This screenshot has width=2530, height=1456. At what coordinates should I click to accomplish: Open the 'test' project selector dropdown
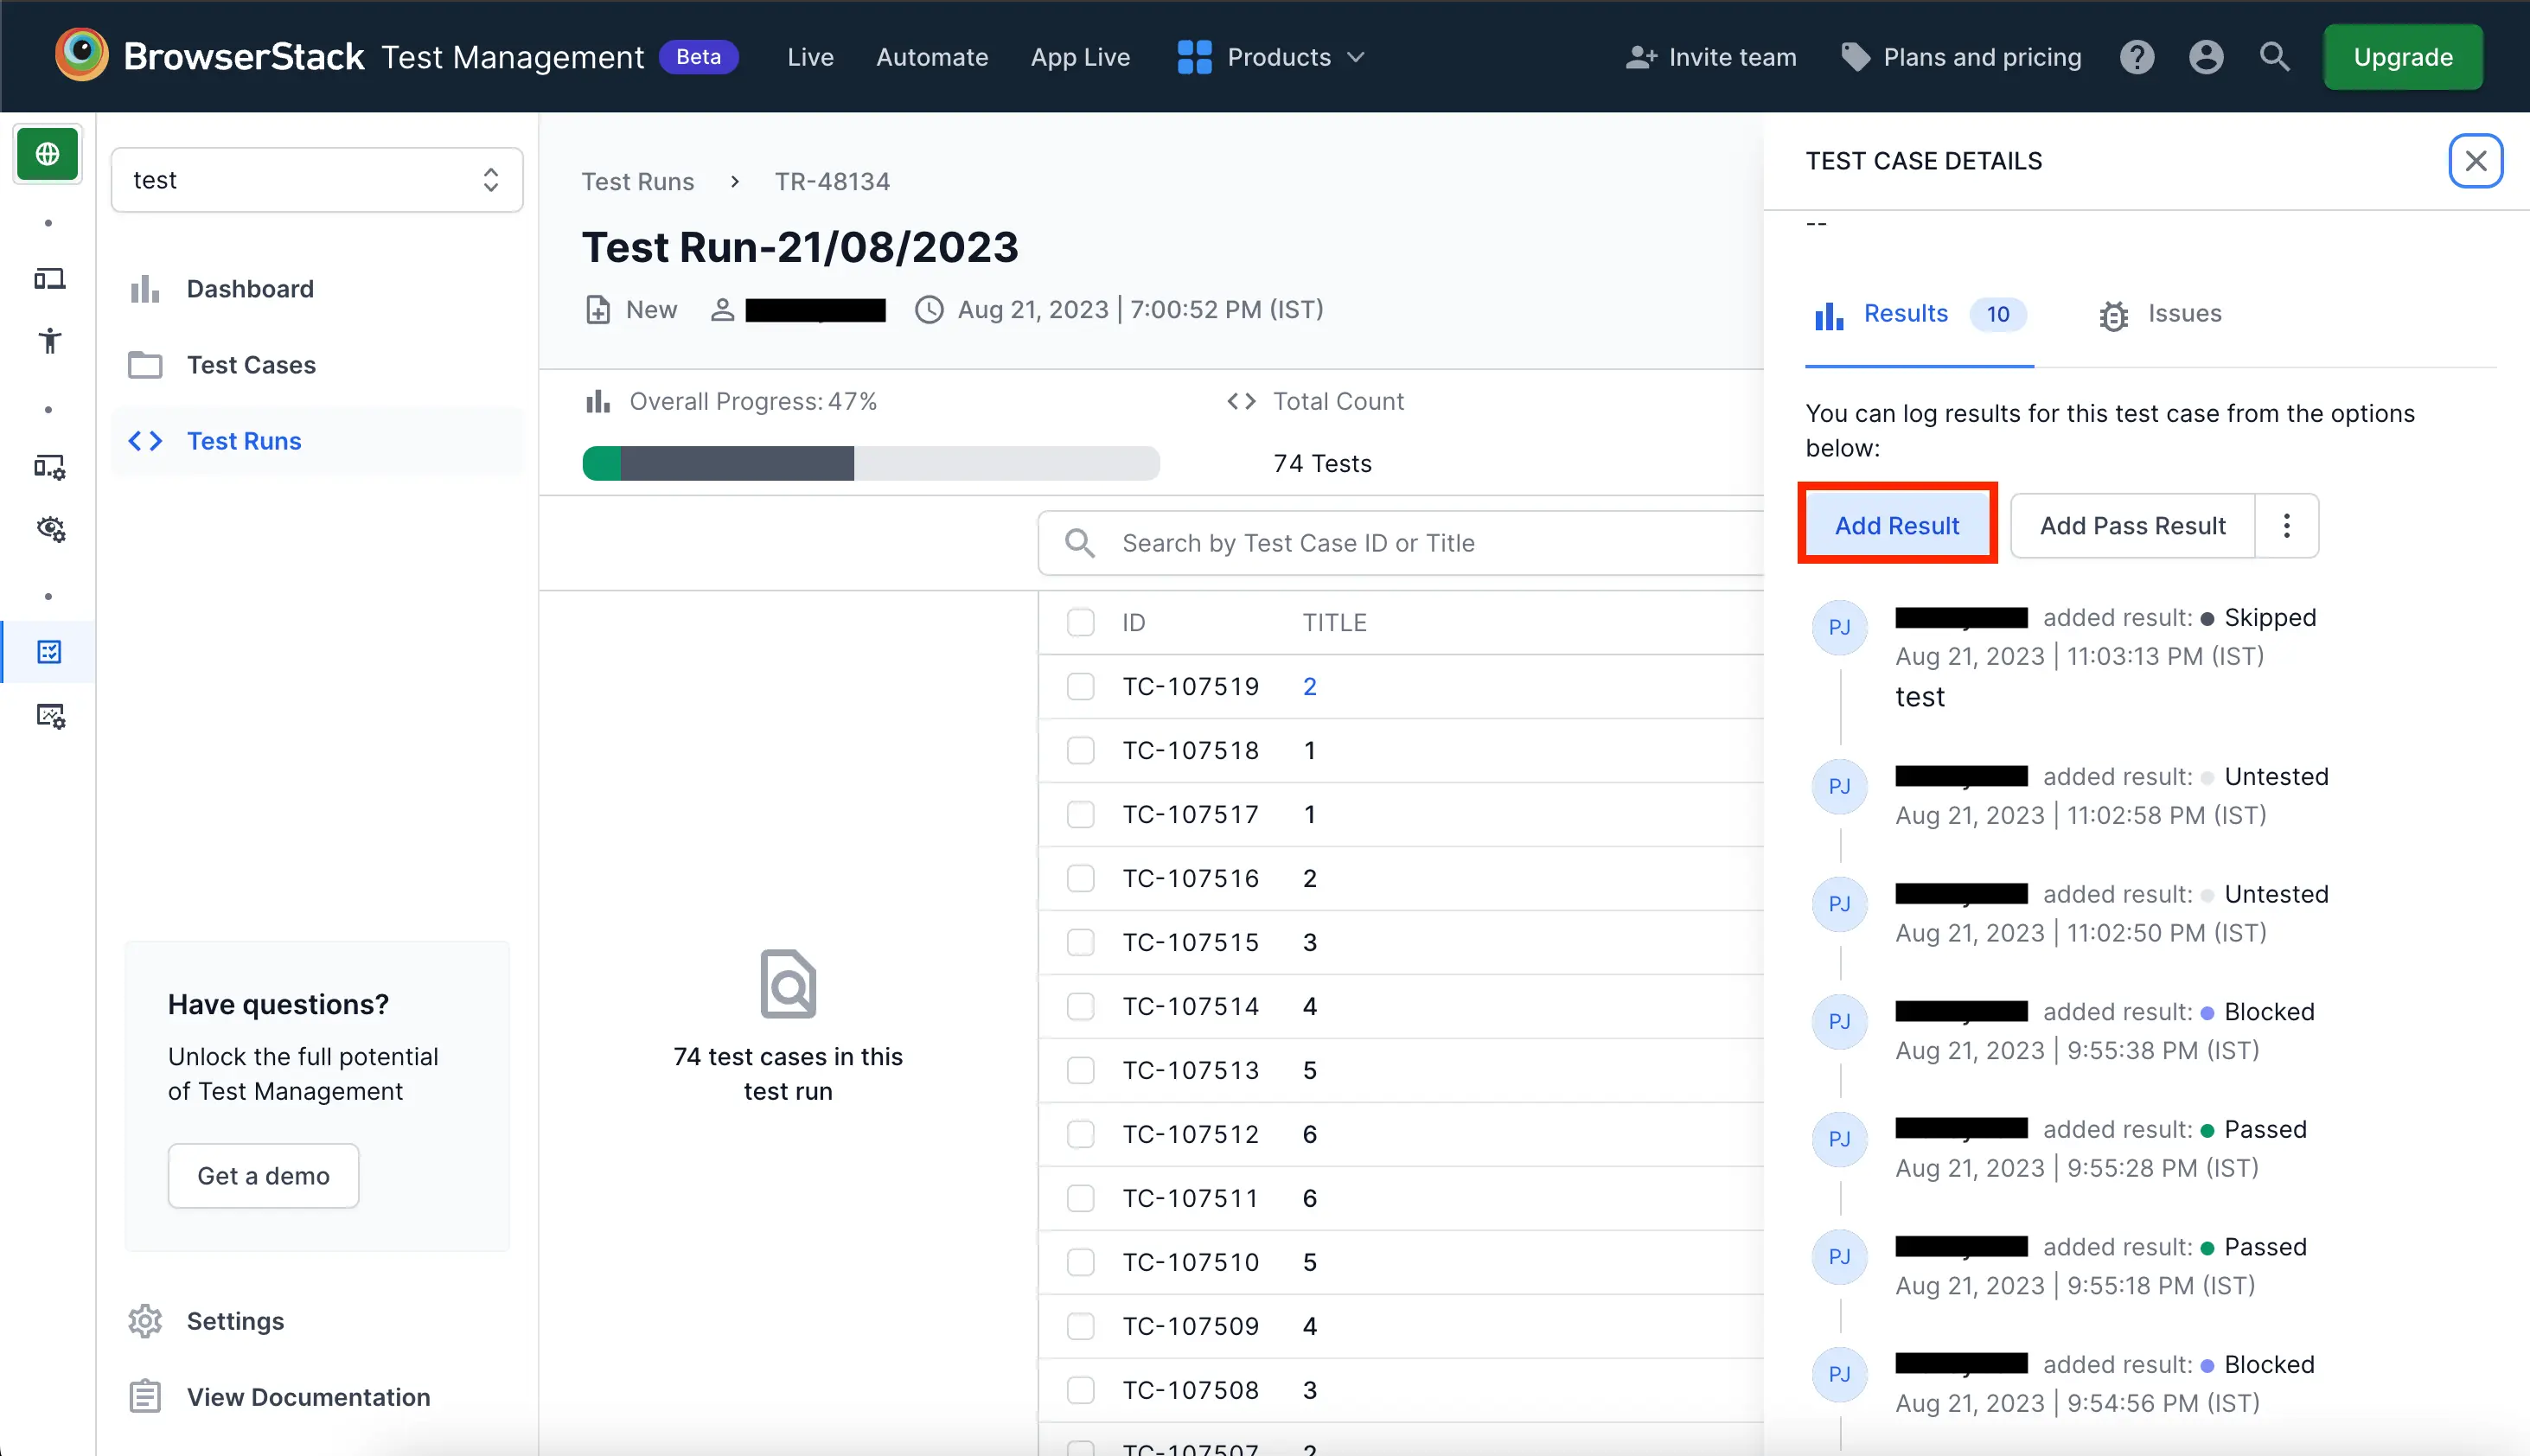[x=316, y=180]
